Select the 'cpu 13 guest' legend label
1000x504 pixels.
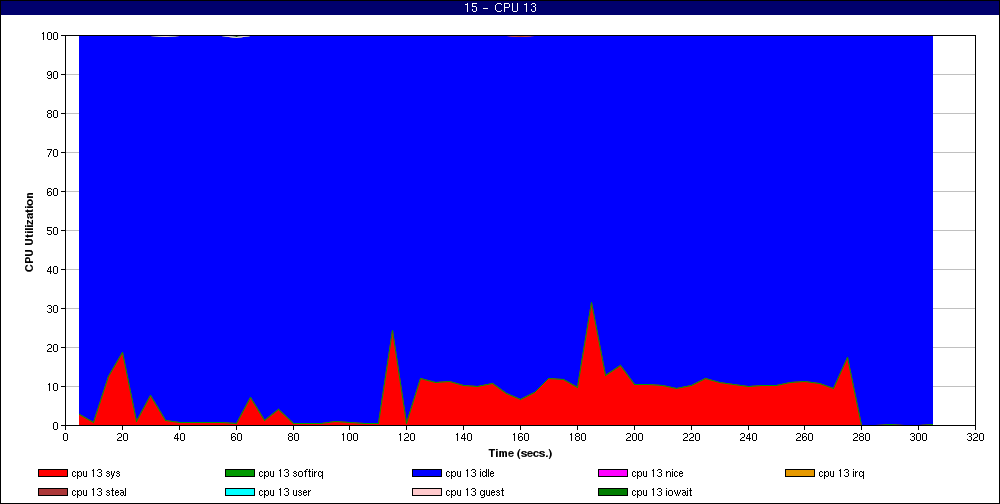click(x=474, y=493)
